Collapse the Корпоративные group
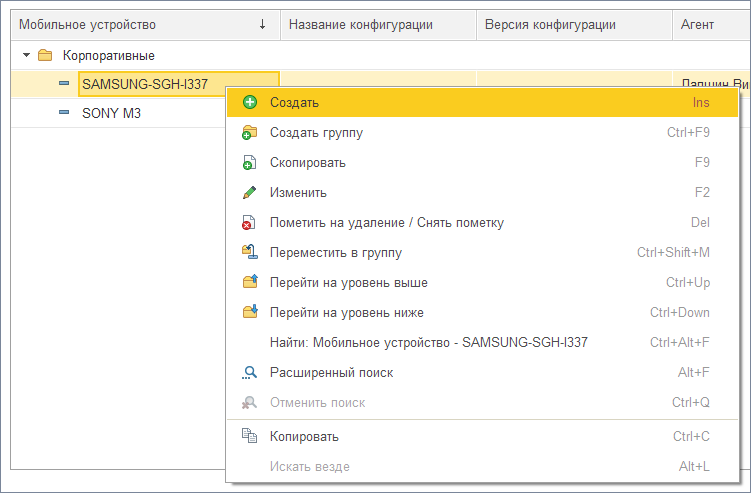This screenshot has height=493, width=751. (x=26, y=56)
